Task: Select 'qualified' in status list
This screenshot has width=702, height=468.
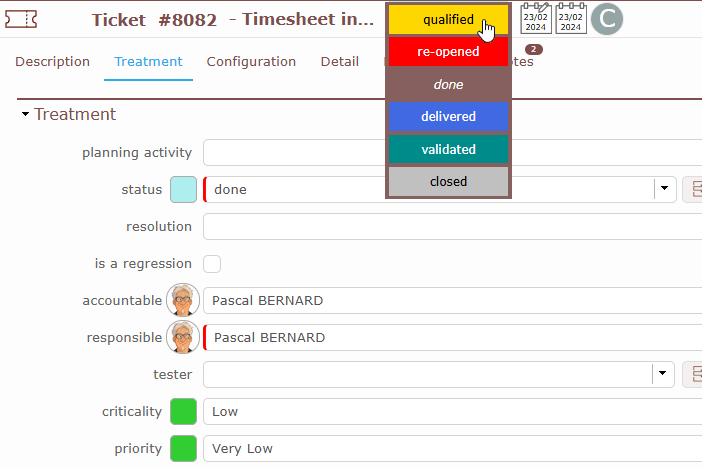Action: 448,19
